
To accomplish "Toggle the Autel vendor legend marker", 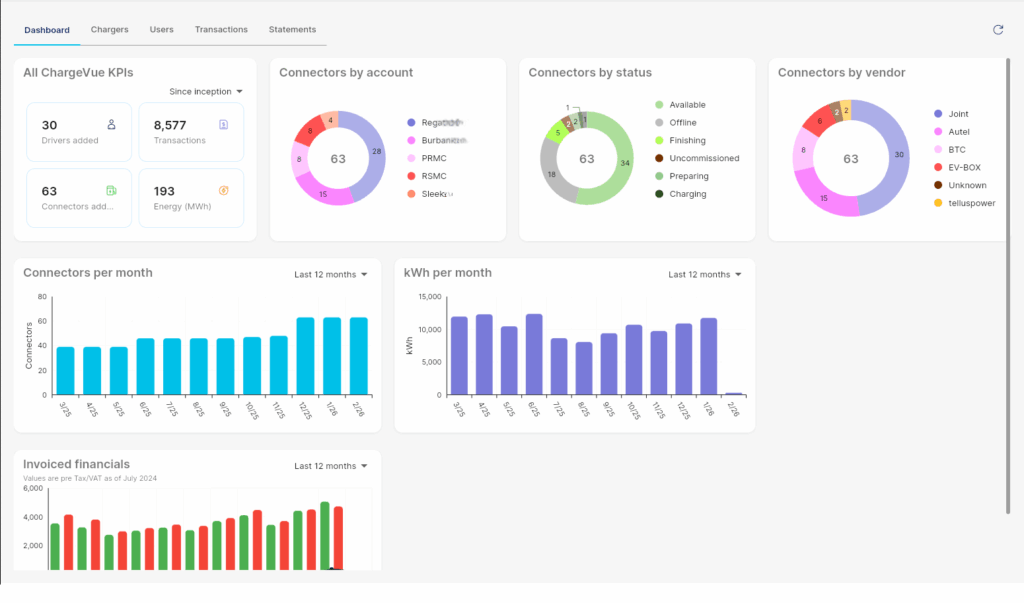I will [x=937, y=132].
